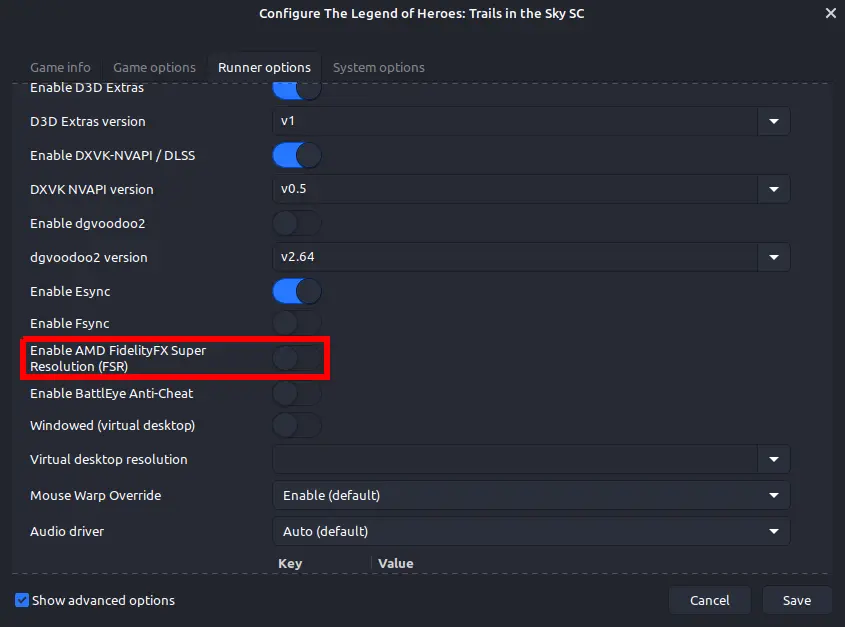Click the Enable BattlEye Anti-Cheat label
Viewport: 845px width, 627px height.
pos(112,393)
